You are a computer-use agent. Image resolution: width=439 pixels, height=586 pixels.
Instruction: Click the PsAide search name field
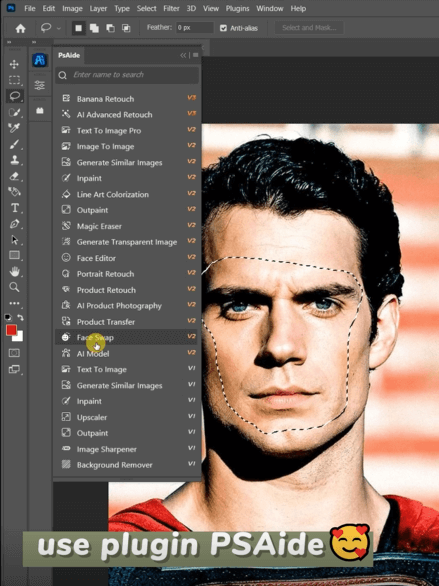click(x=127, y=75)
